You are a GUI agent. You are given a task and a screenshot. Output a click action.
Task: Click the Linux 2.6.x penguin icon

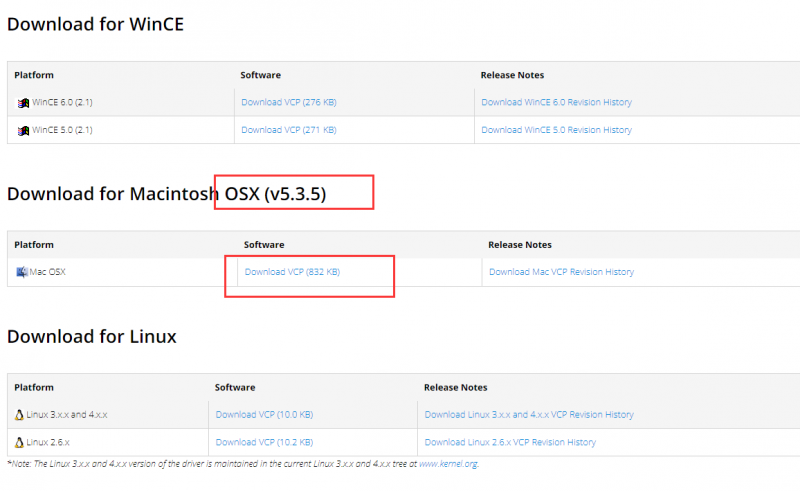[x=19, y=442]
